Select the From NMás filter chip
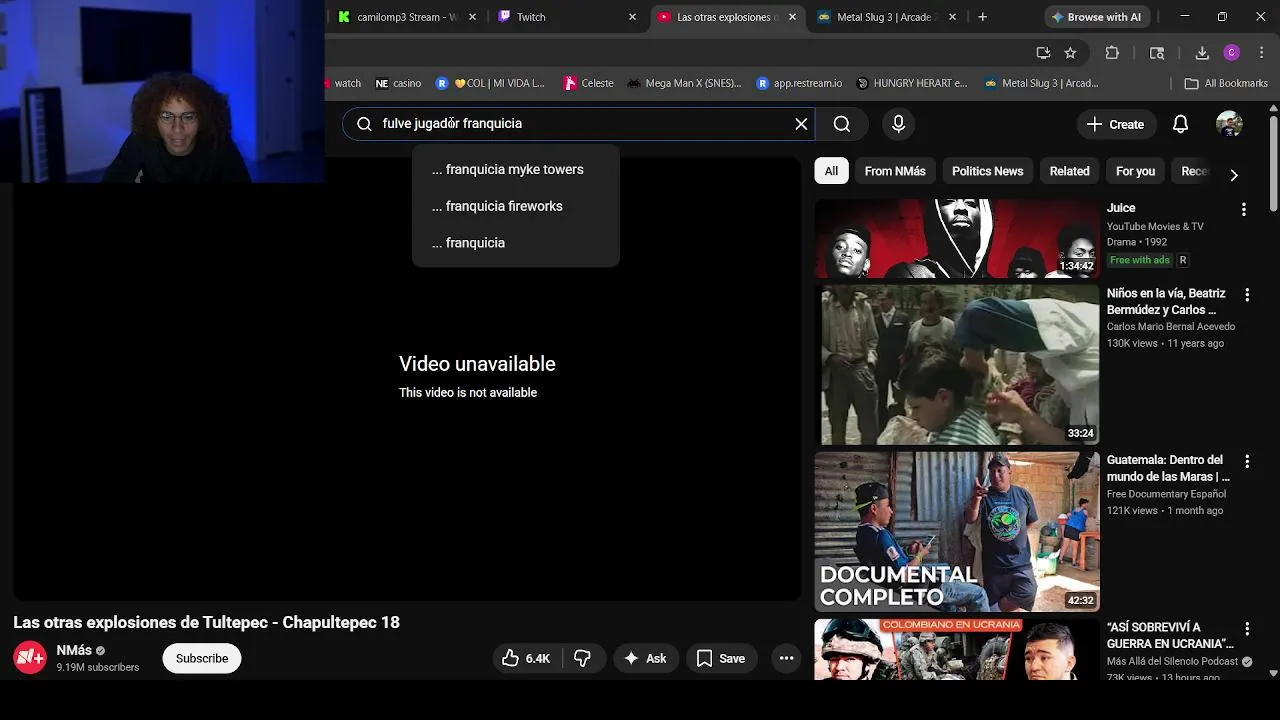 (895, 171)
